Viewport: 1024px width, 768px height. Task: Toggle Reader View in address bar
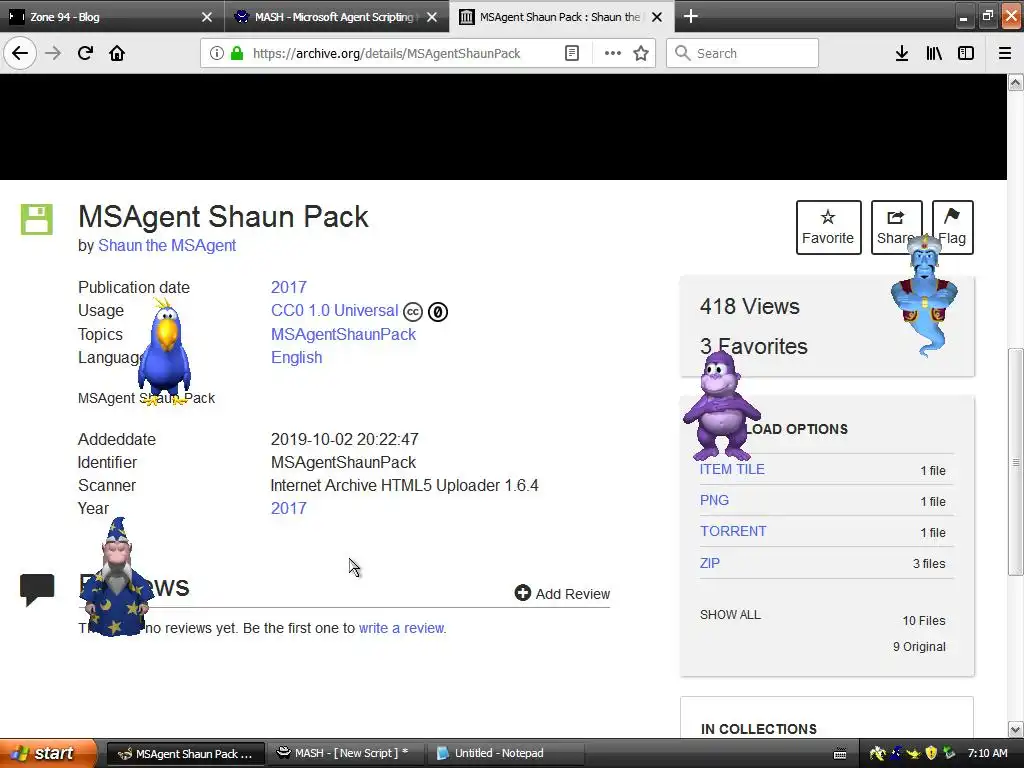(x=571, y=53)
